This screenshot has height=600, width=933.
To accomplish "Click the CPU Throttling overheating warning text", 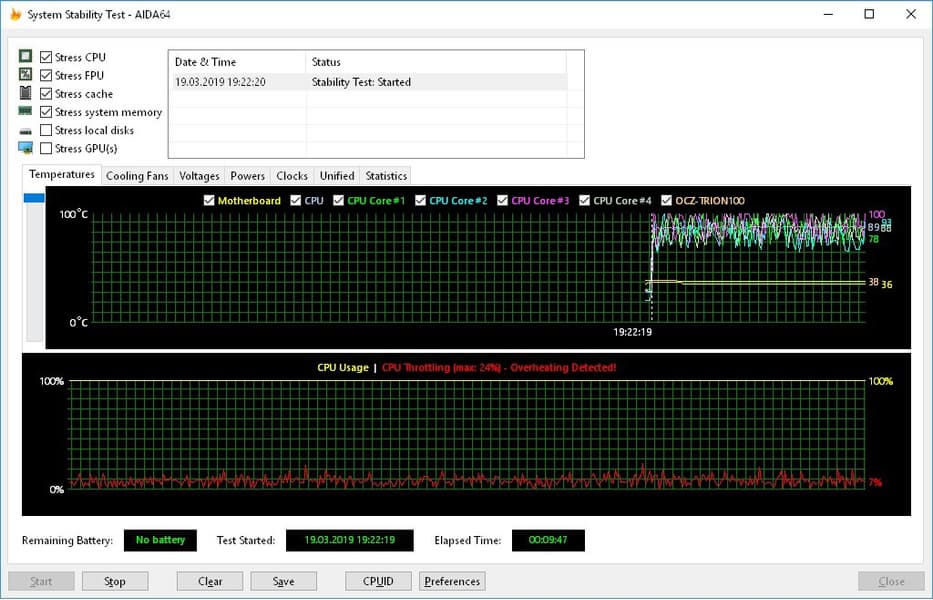I will 499,368.
